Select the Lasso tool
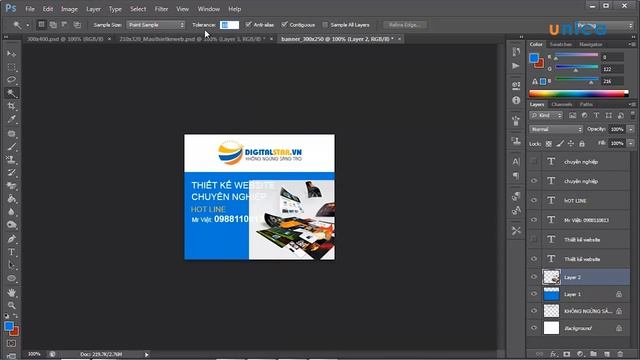The image size is (640, 360). point(11,80)
